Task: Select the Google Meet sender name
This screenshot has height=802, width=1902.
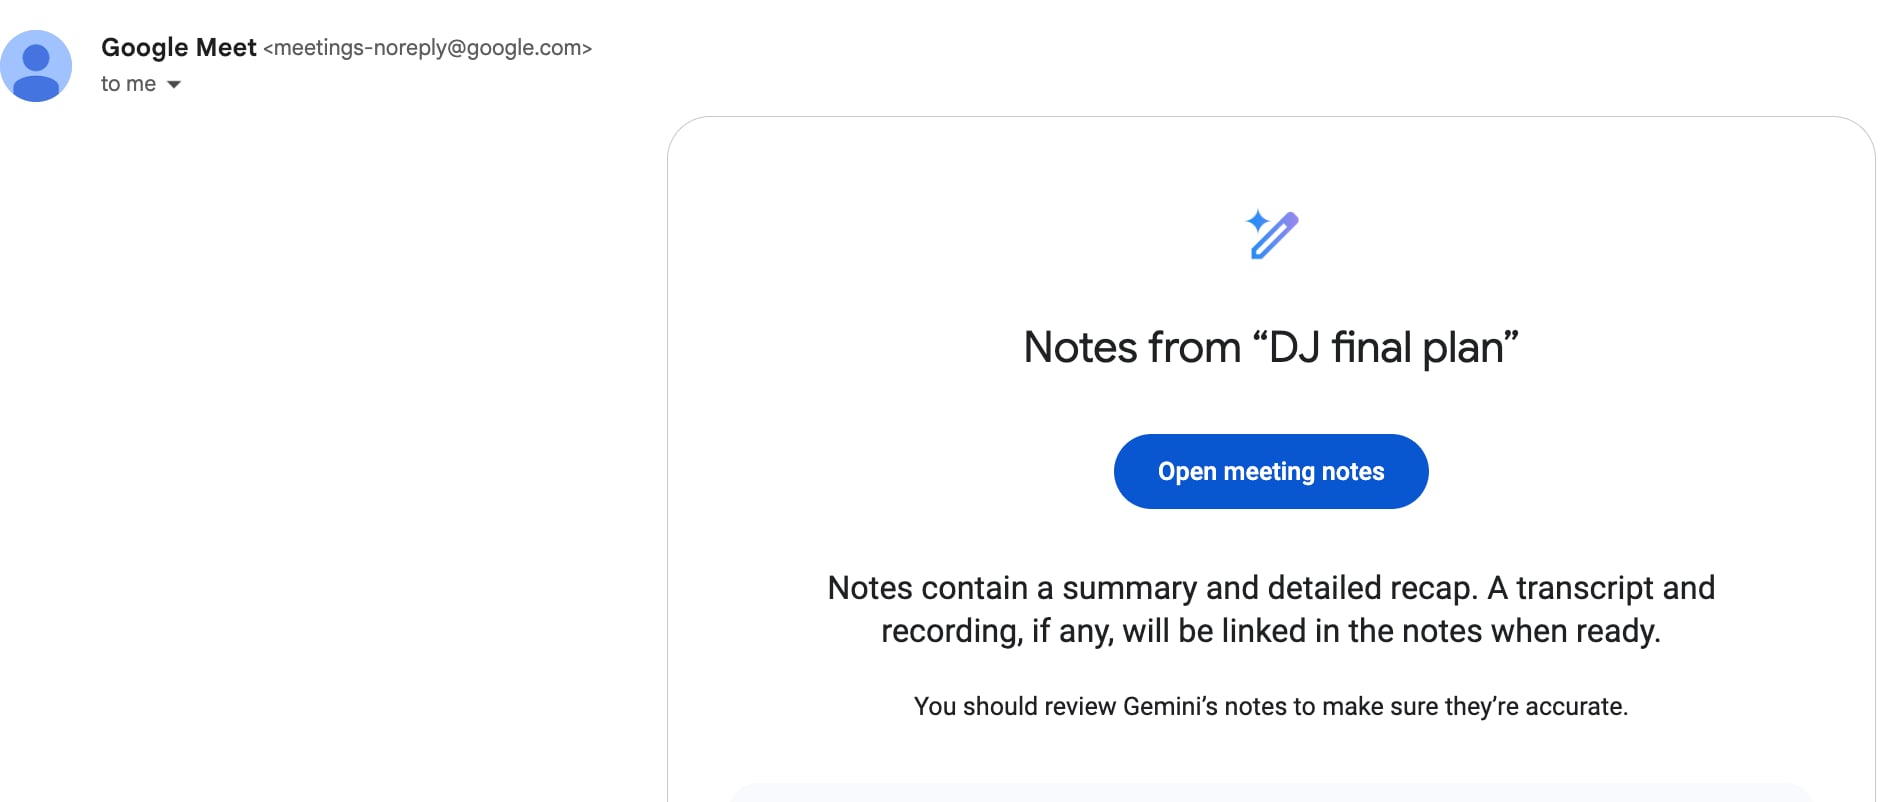Action: point(179,47)
